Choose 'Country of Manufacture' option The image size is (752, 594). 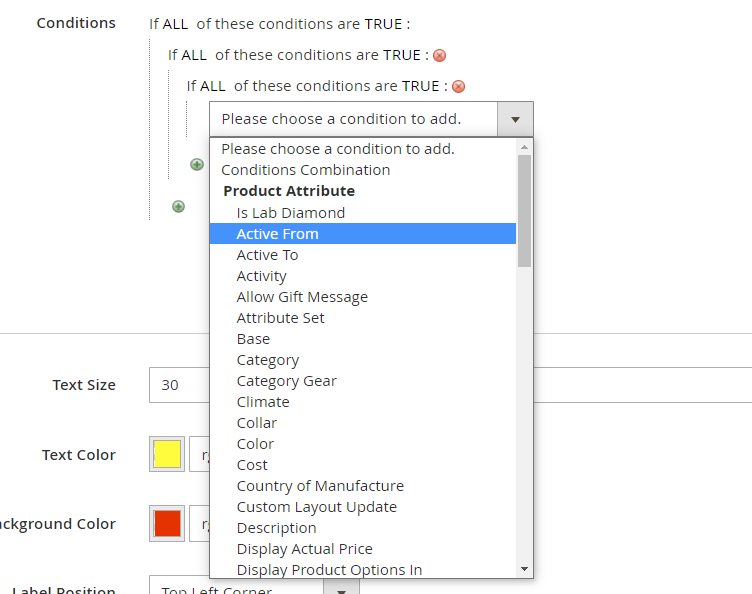pyautogui.click(x=320, y=486)
